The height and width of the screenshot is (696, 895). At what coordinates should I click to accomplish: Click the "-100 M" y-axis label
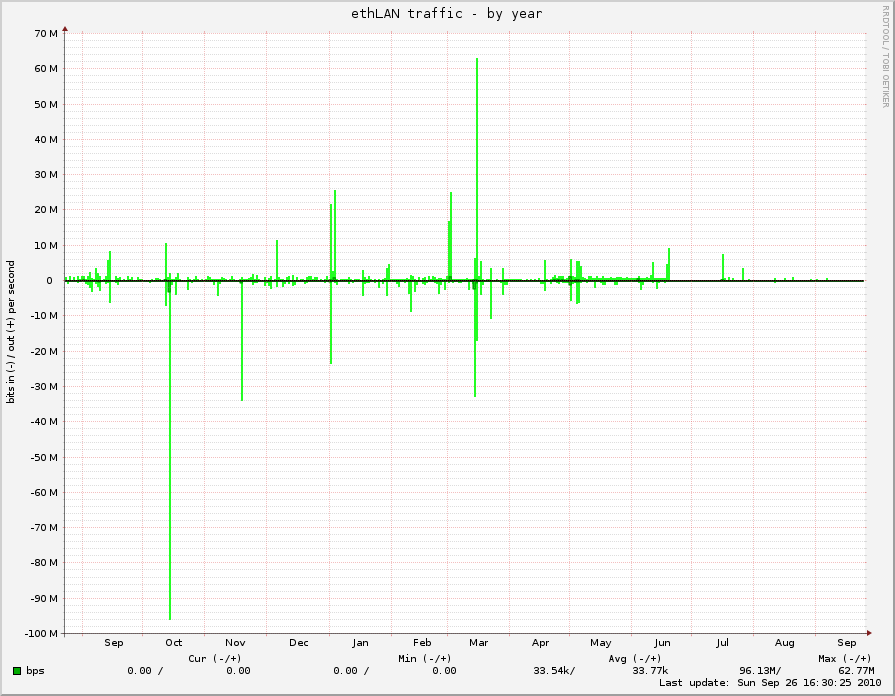pos(42,633)
